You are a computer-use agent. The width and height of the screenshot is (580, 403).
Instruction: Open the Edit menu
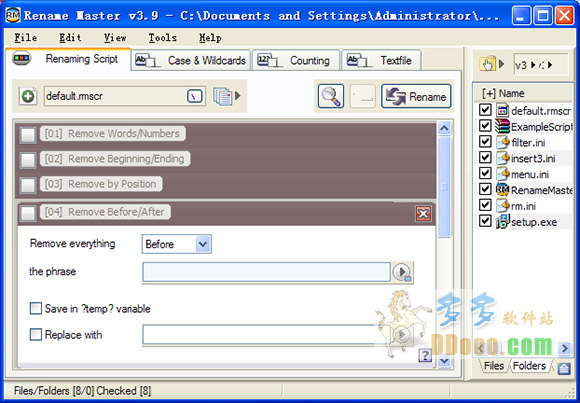point(70,38)
